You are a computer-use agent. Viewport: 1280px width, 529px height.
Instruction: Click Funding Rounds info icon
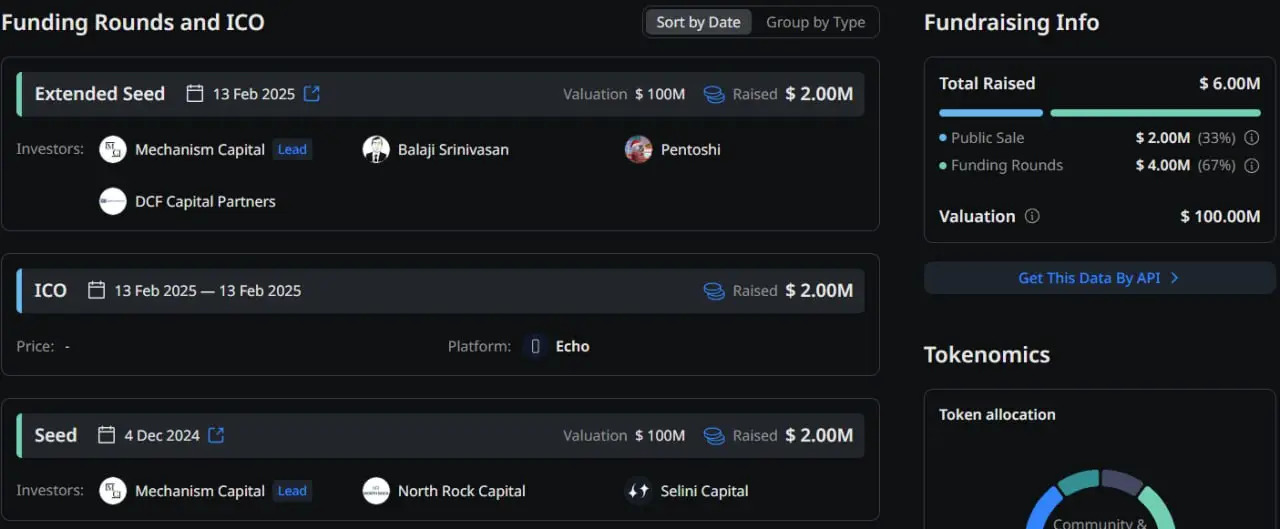1251,166
